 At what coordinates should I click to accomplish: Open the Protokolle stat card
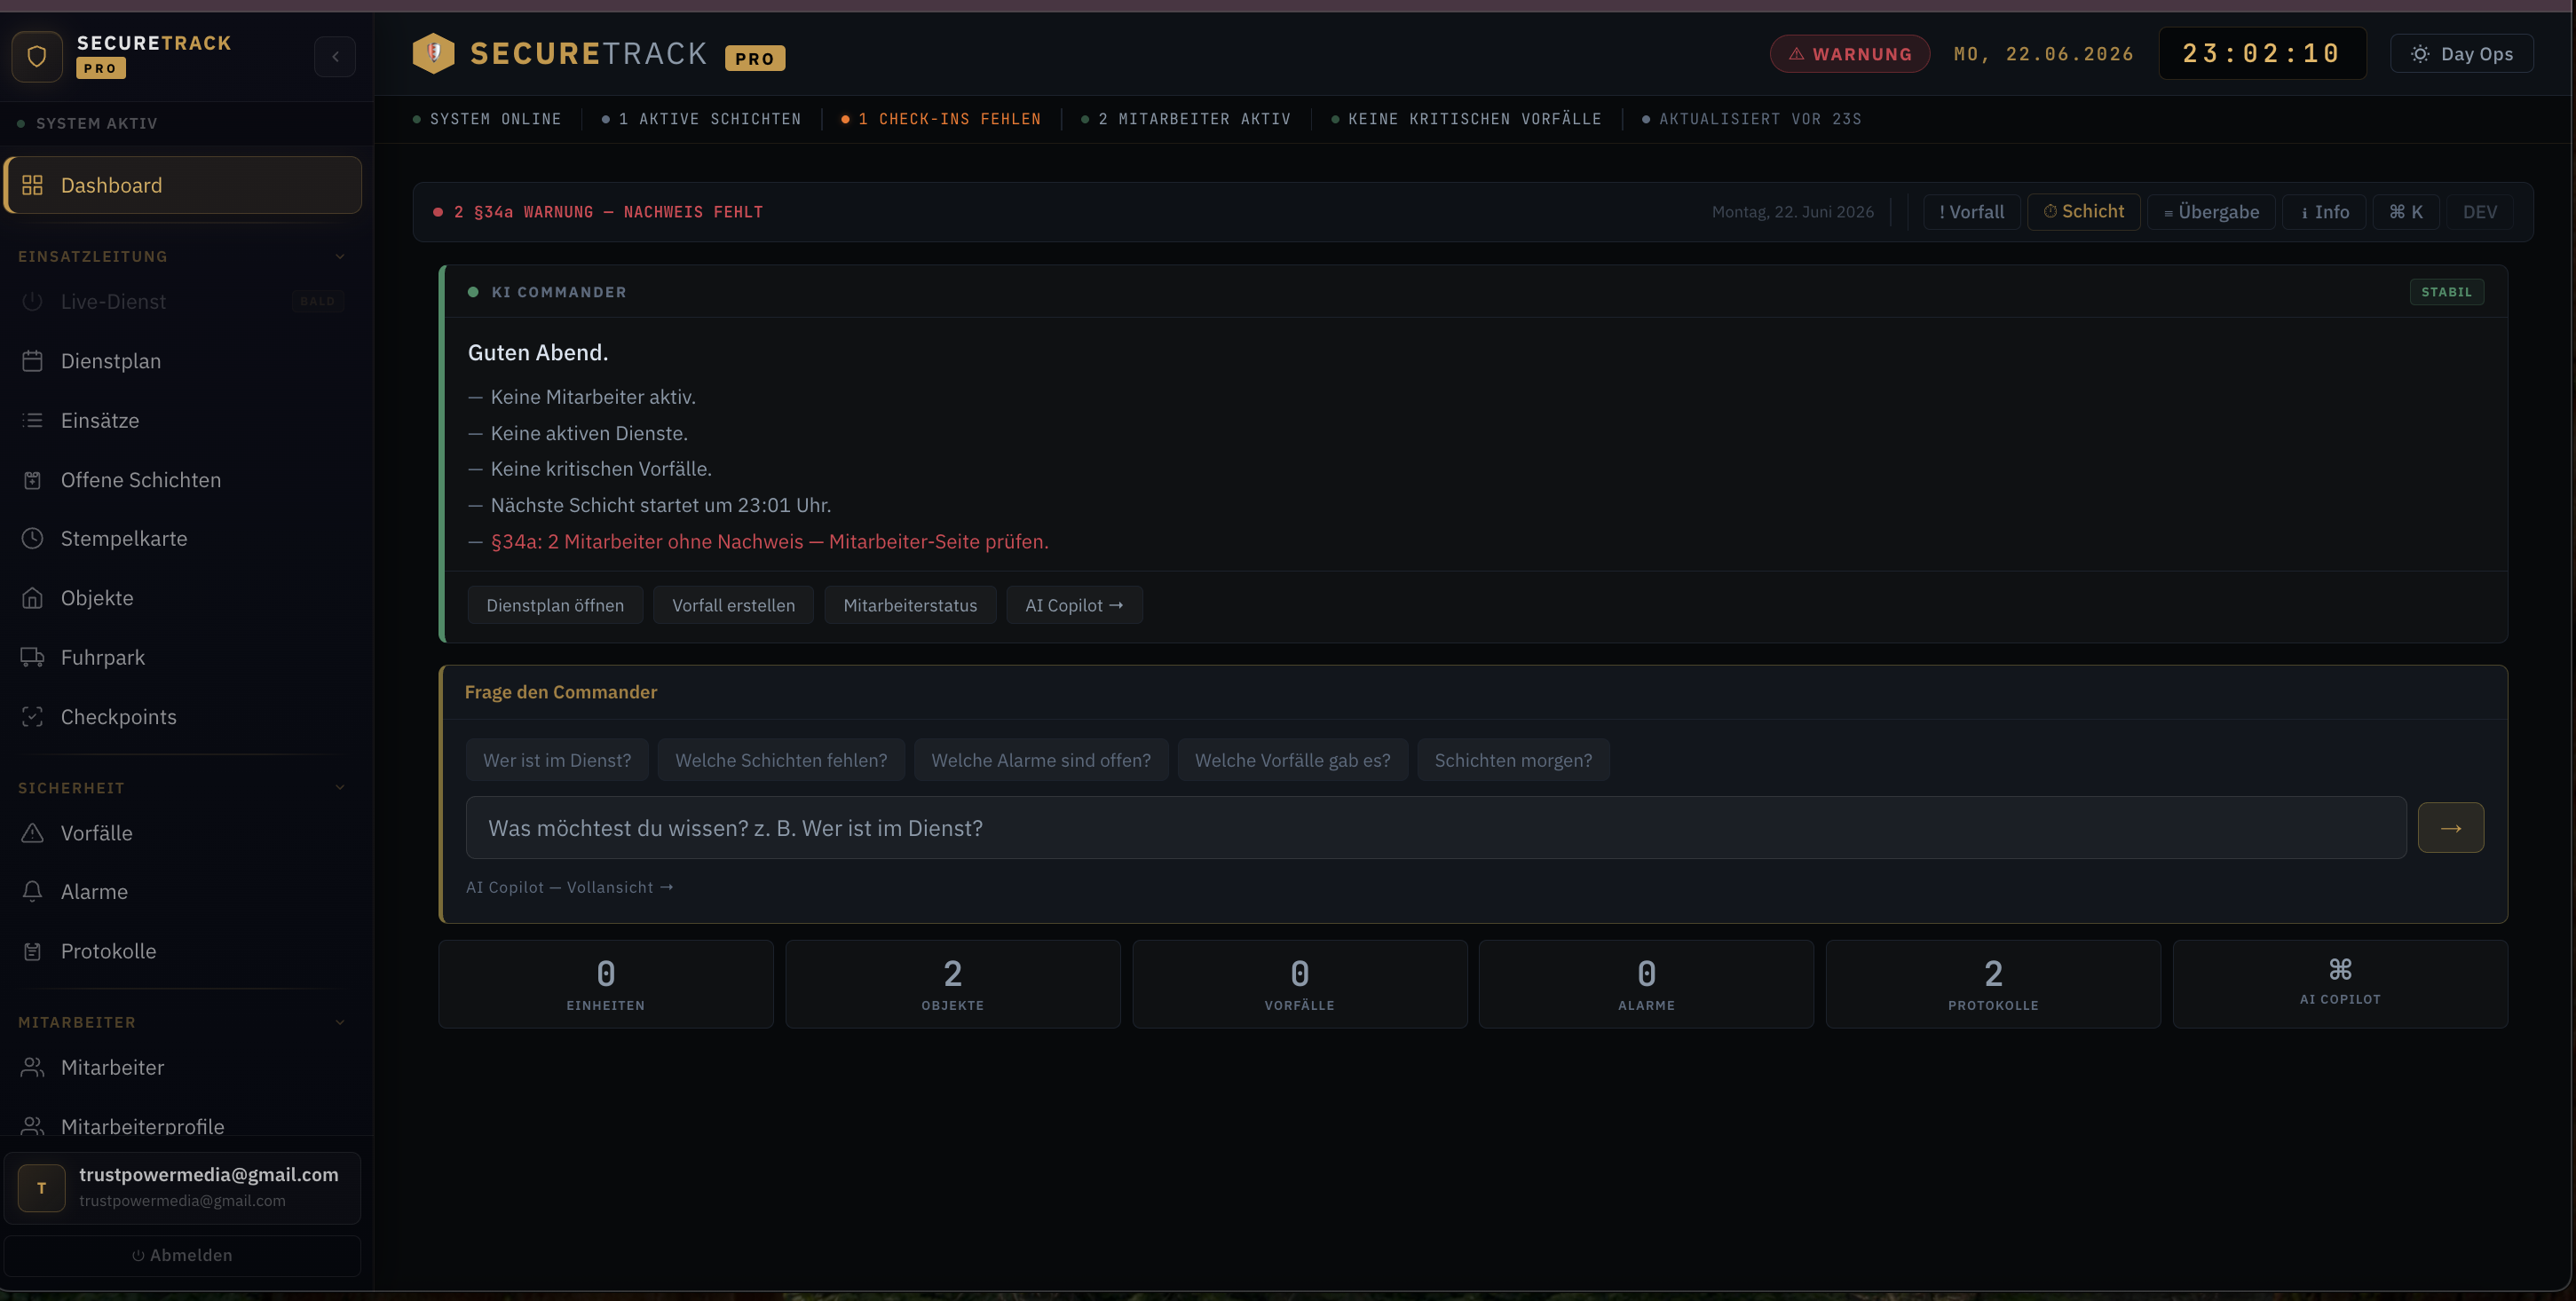(x=1993, y=984)
